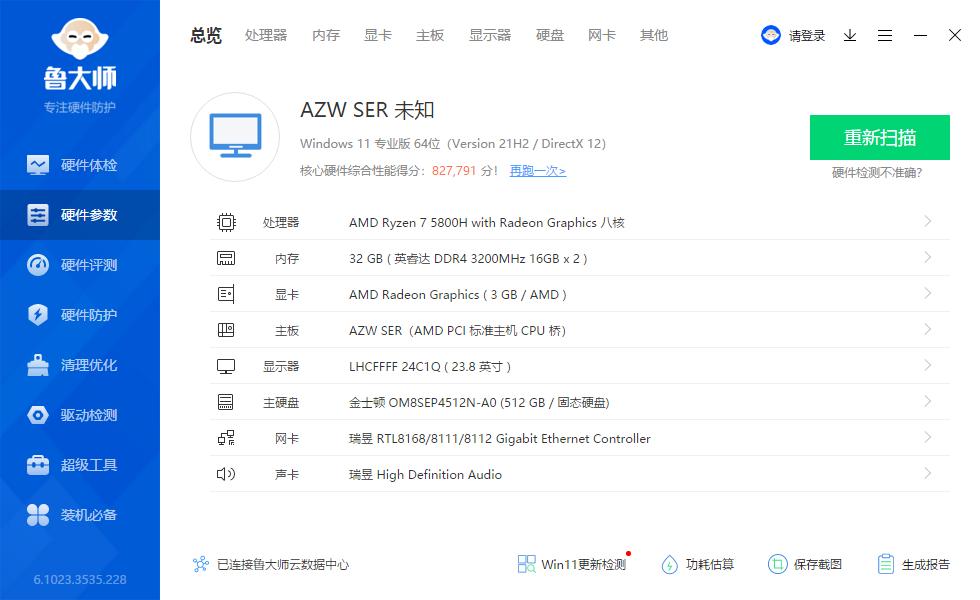Switch to the top 网卡 tab

[602, 36]
